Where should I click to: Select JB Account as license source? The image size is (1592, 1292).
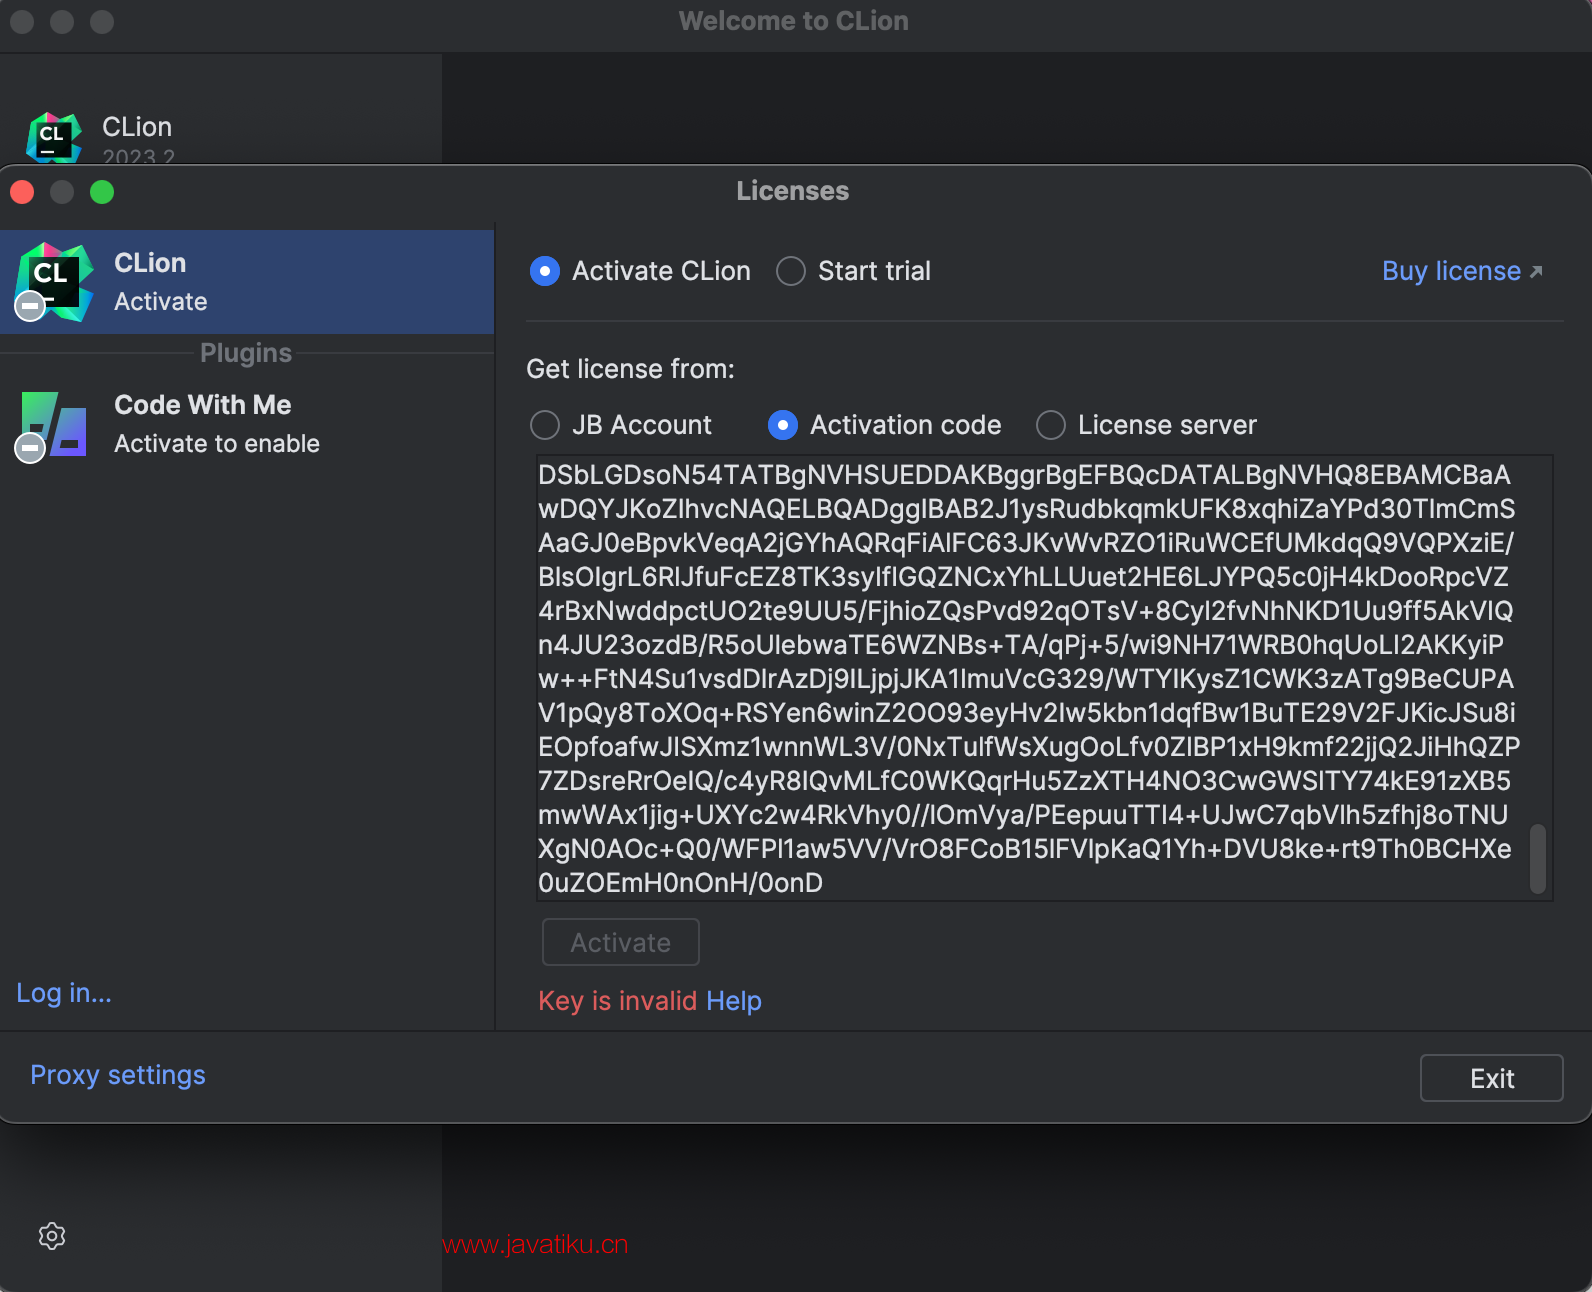[545, 425]
